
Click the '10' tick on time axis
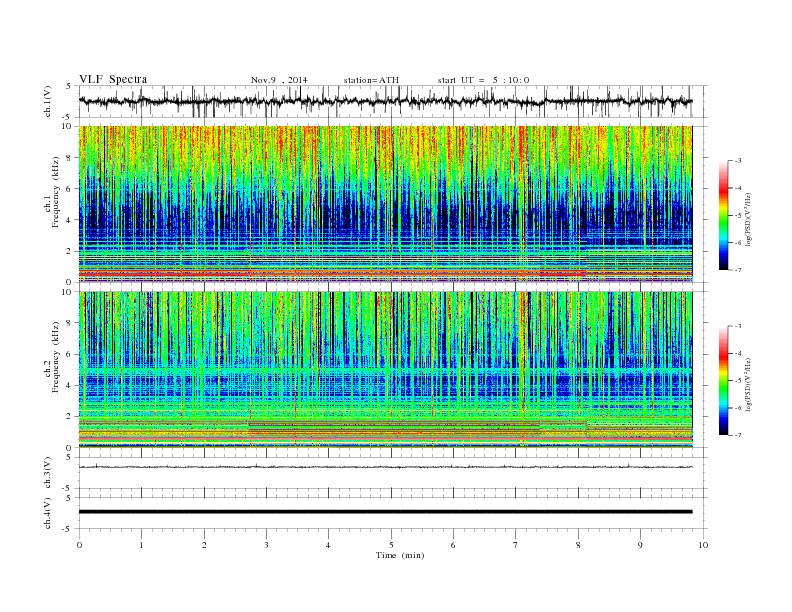(703, 545)
